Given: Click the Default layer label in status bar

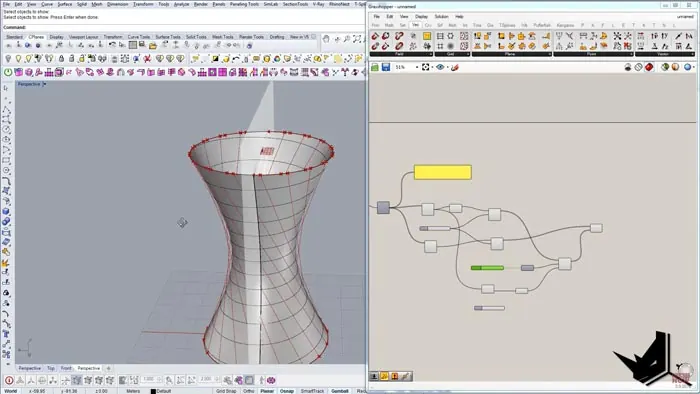Looking at the screenshot, I should (164, 391).
